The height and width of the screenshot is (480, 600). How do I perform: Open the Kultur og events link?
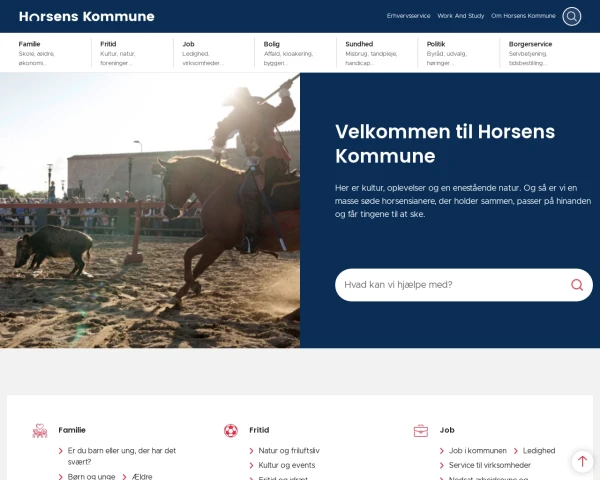[x=287, y=465]
